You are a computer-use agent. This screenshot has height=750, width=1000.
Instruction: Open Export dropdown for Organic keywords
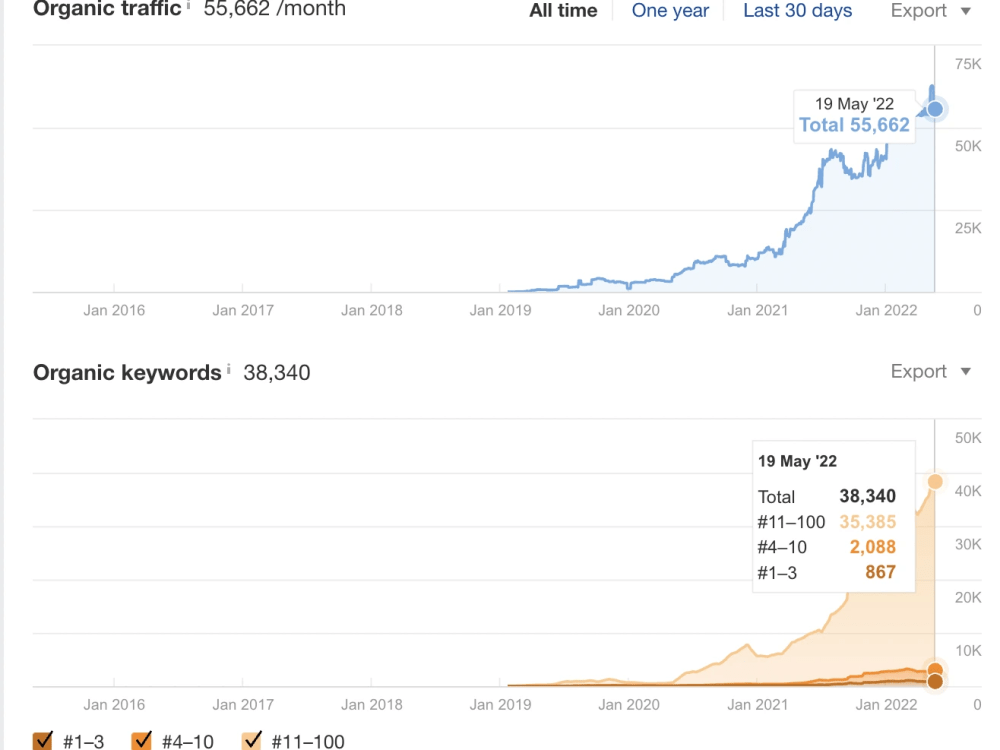click(930, 371)
